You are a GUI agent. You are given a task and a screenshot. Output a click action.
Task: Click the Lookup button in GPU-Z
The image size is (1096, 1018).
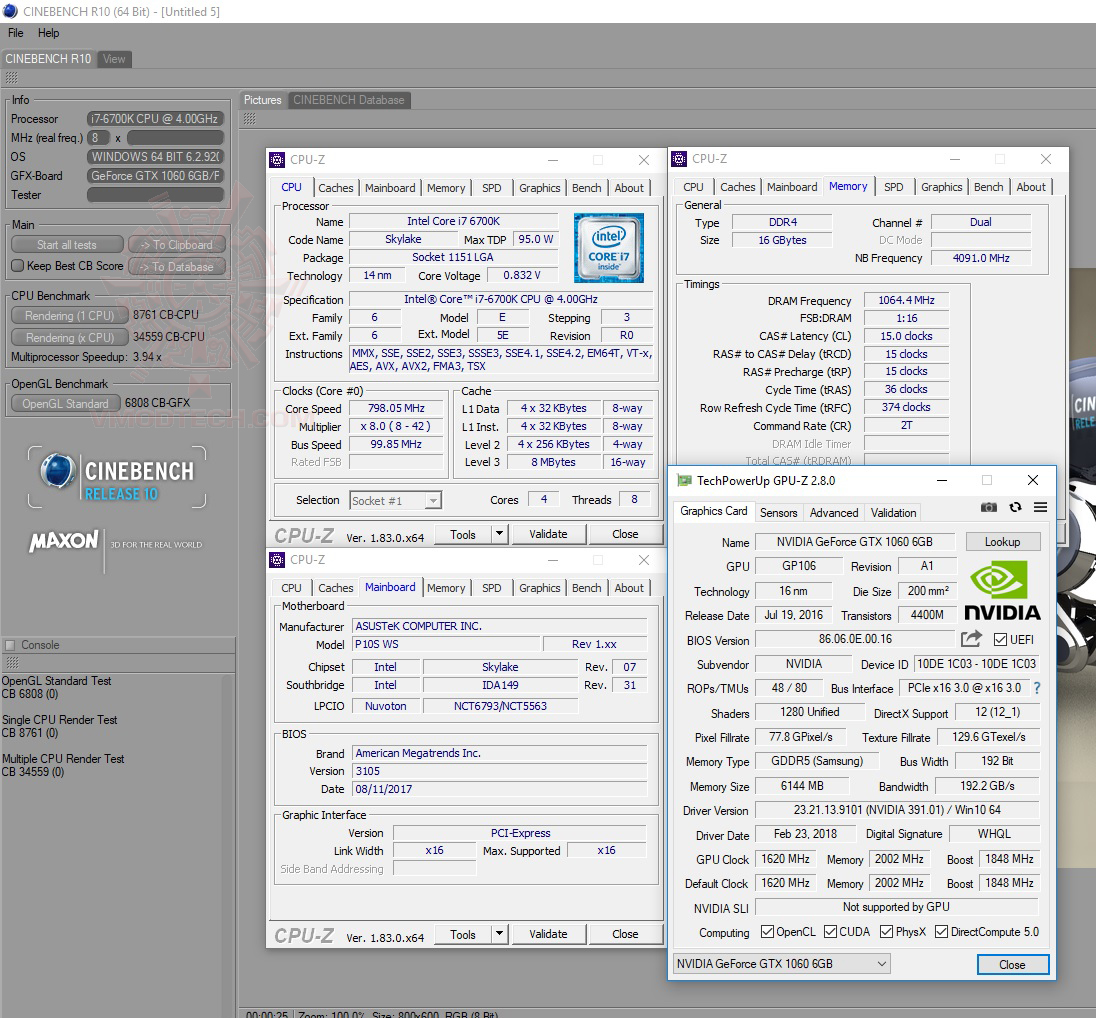[1002, 541]
